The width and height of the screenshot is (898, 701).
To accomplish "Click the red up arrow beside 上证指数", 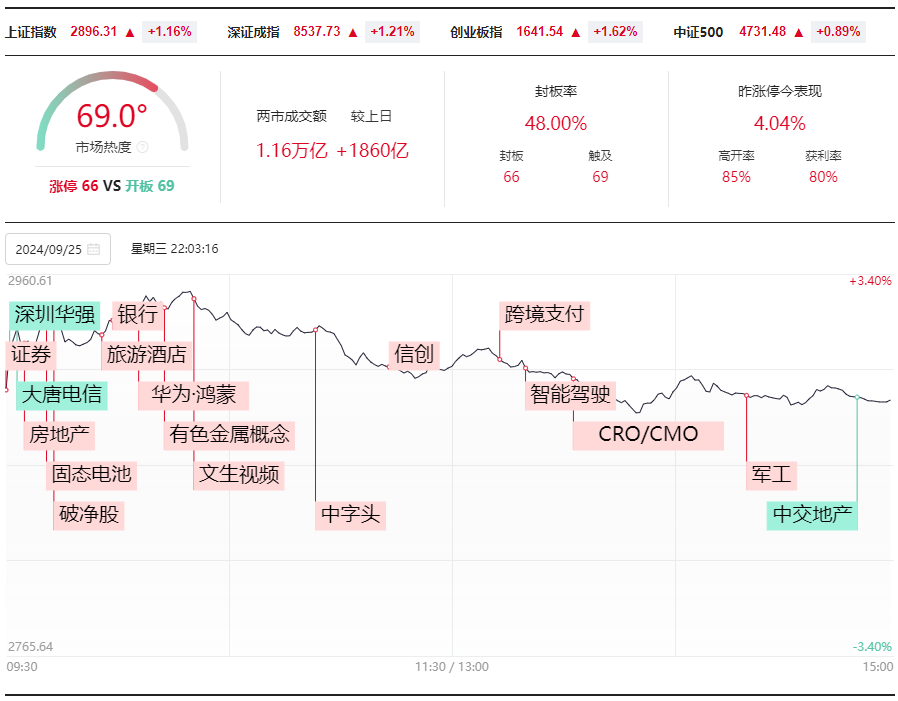I will coord(130,33).
